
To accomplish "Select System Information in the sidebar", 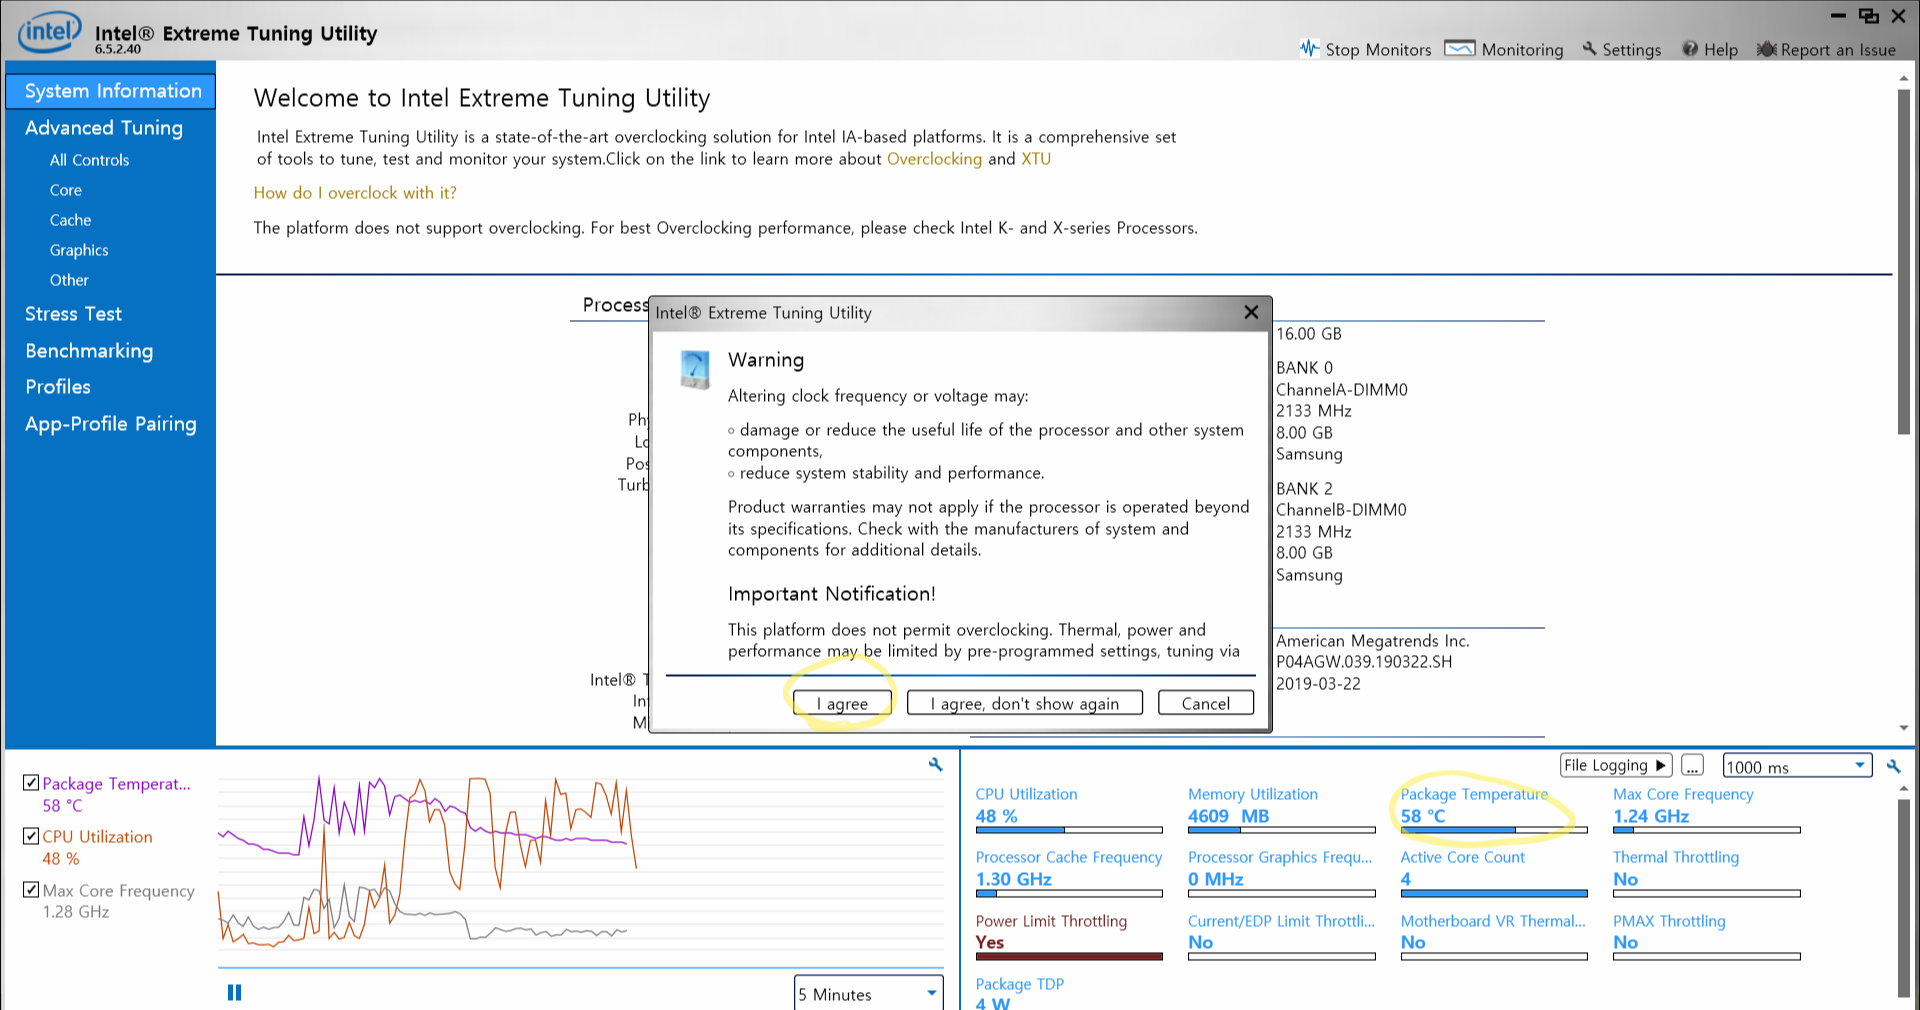I will 111,91.
